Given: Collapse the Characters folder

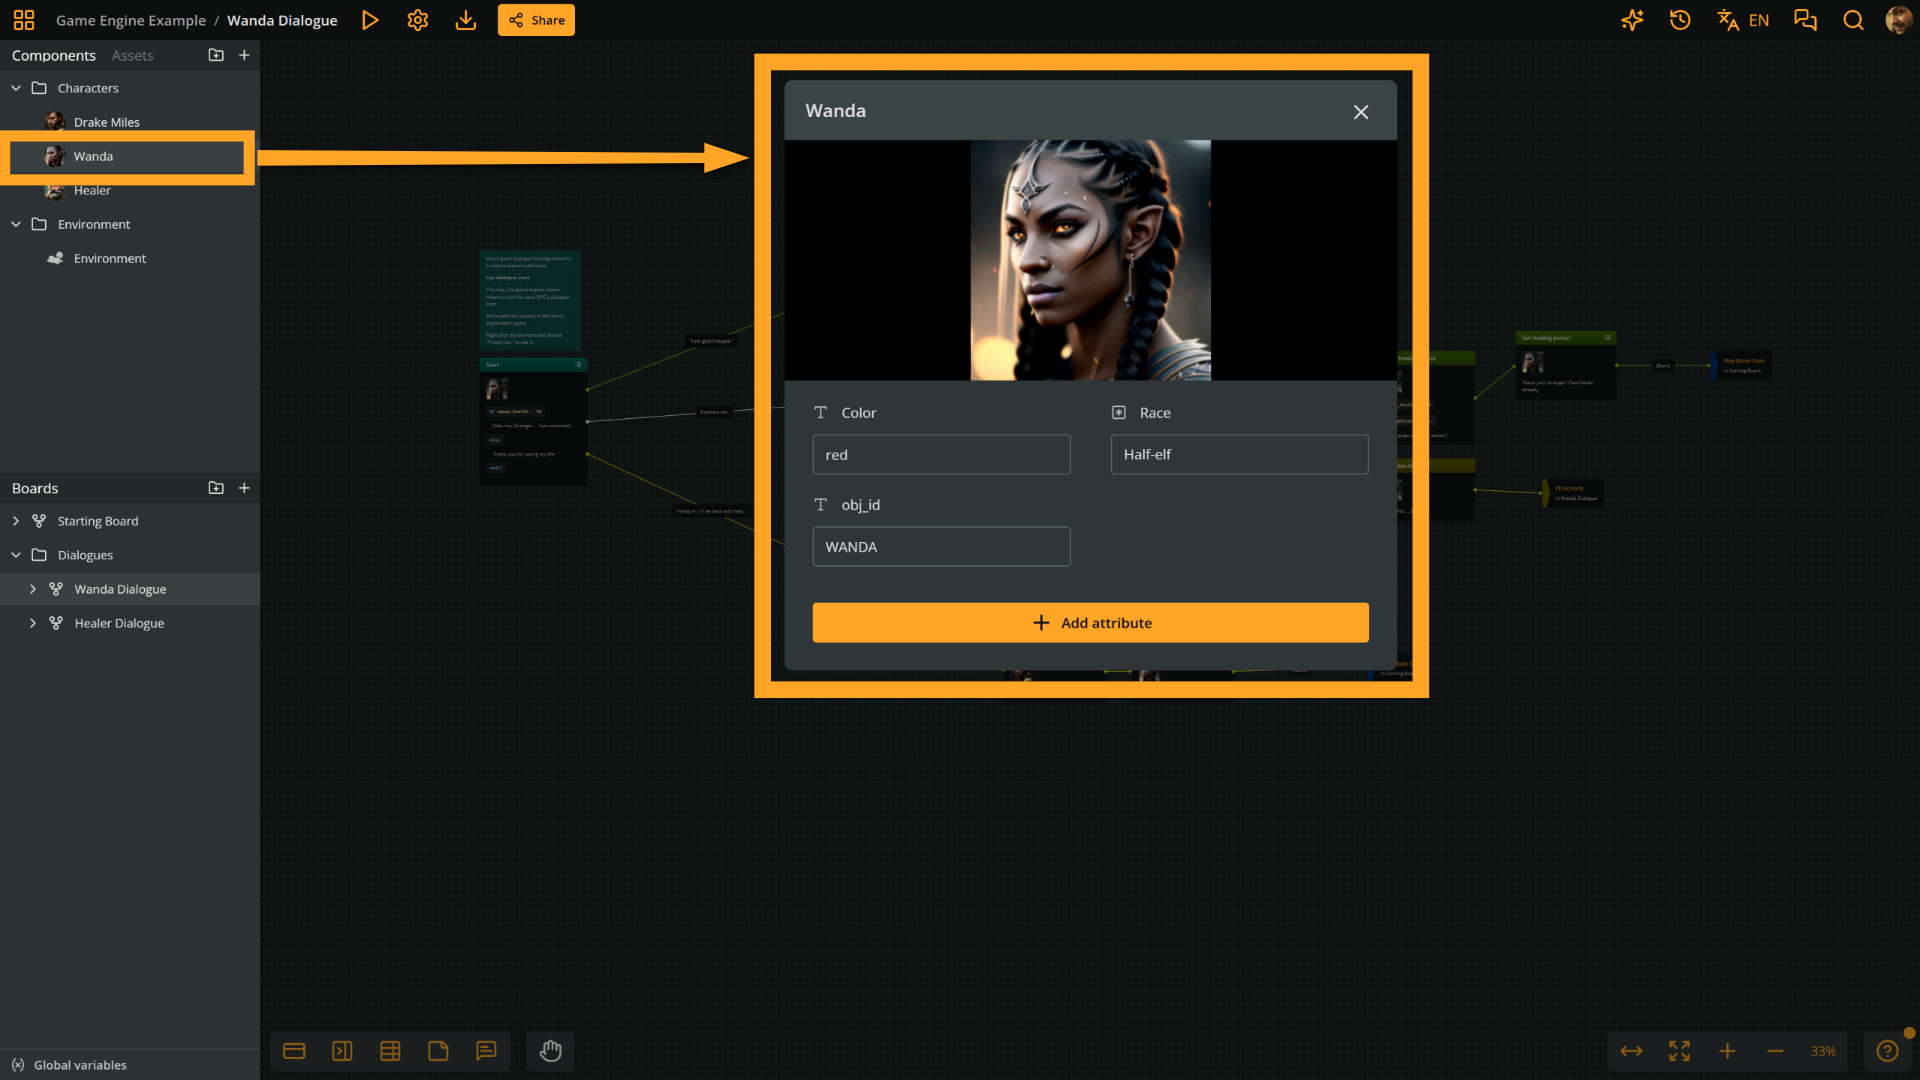Looking at the screenshot, I should [x=16, y=88].
